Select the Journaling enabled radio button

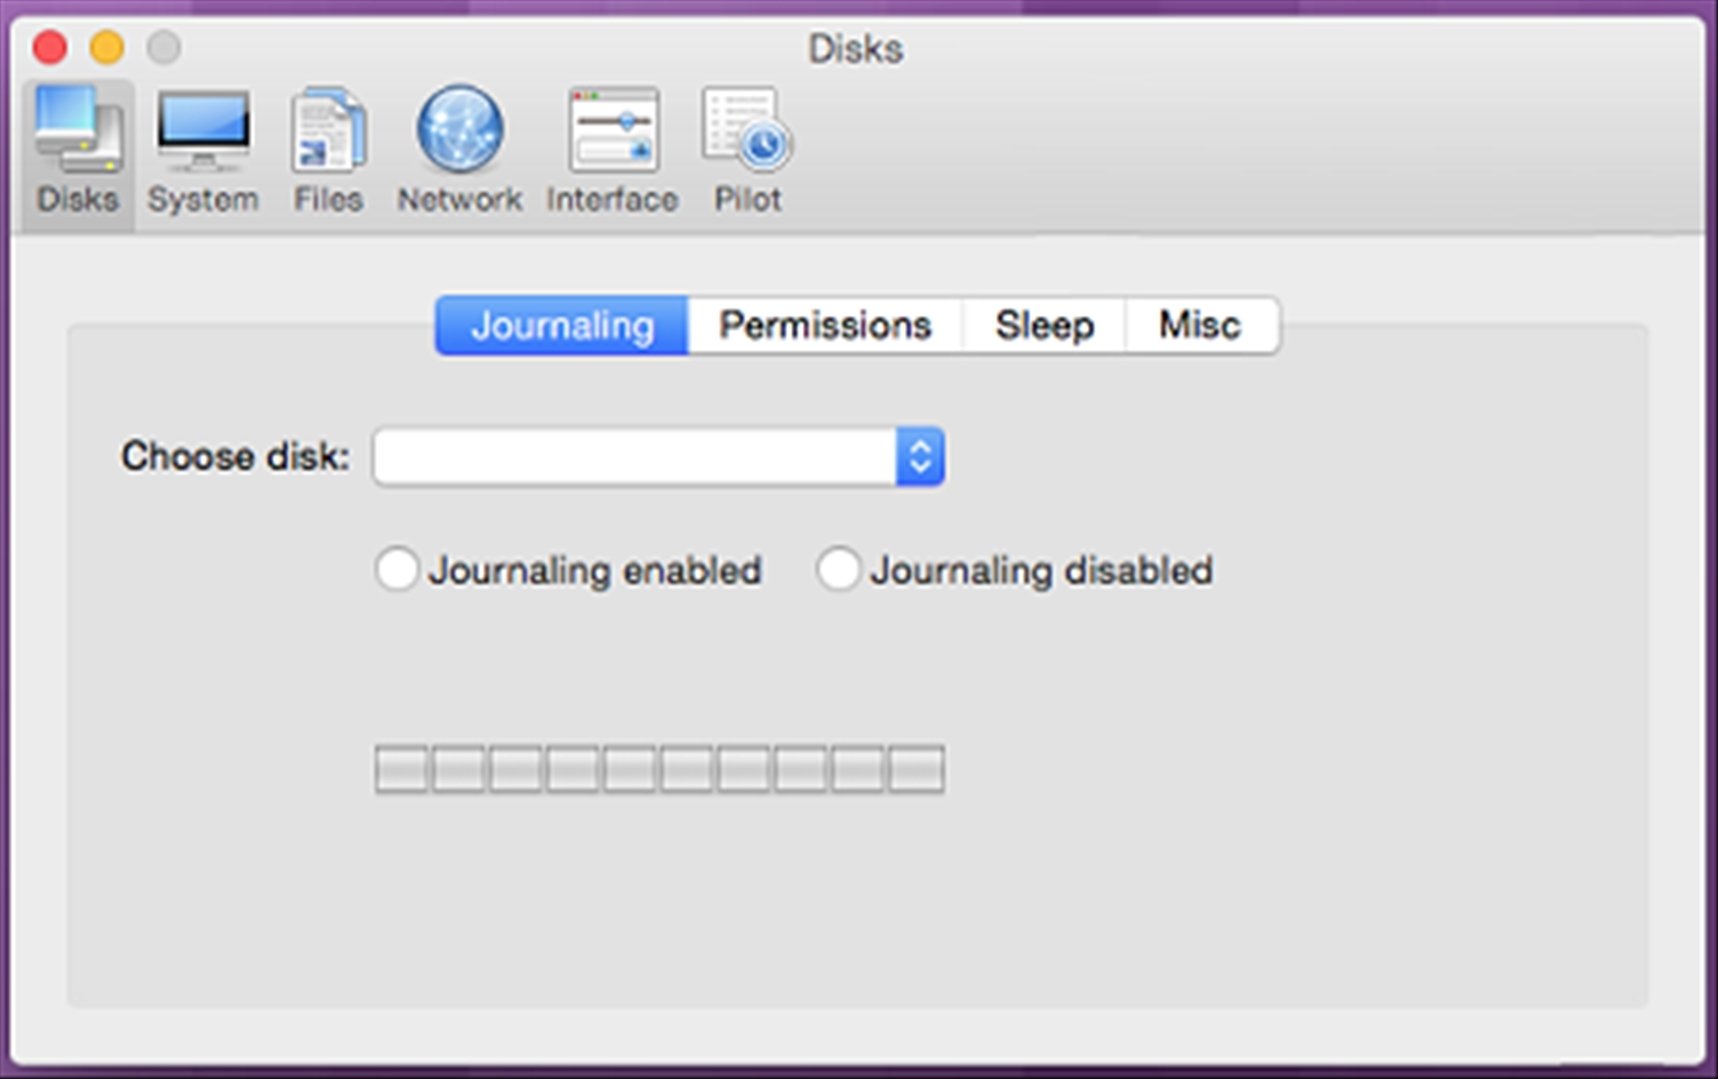click(397, 569)
